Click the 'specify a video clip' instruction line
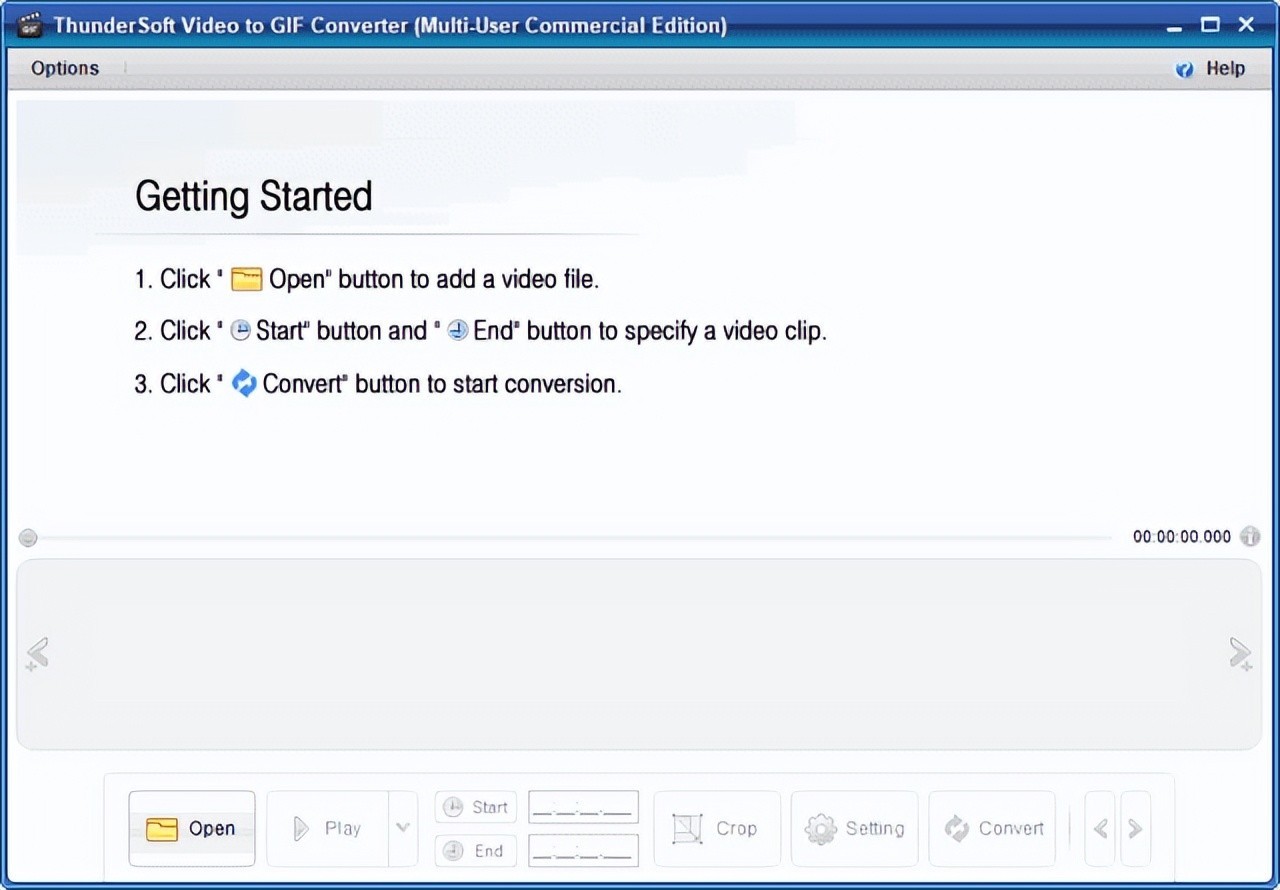Image resolution: width=1280 pixels, height=890 pixels. click(x=481, y=331)
